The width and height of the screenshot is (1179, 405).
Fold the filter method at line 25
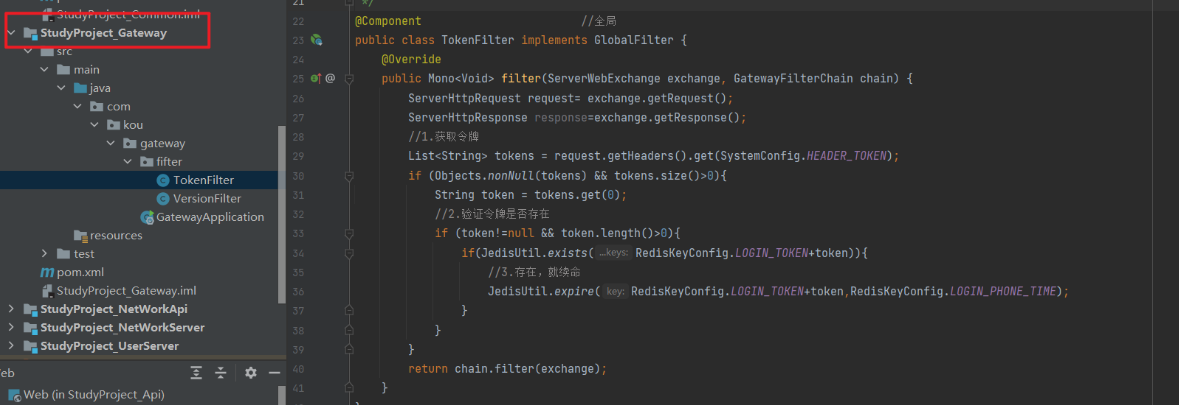tap(349, 78)
